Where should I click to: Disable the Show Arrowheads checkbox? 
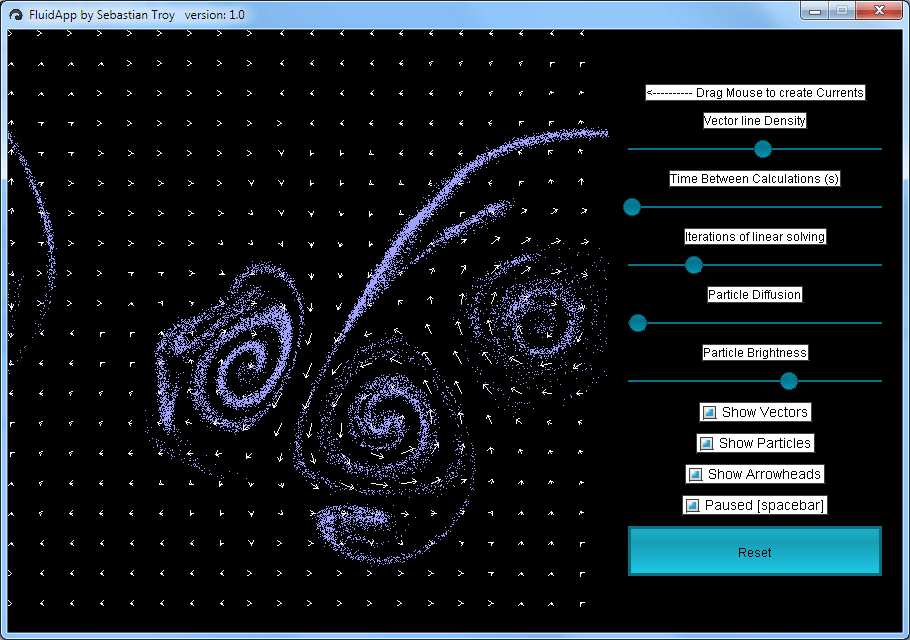pyautogui.click(x=695, y=475)
